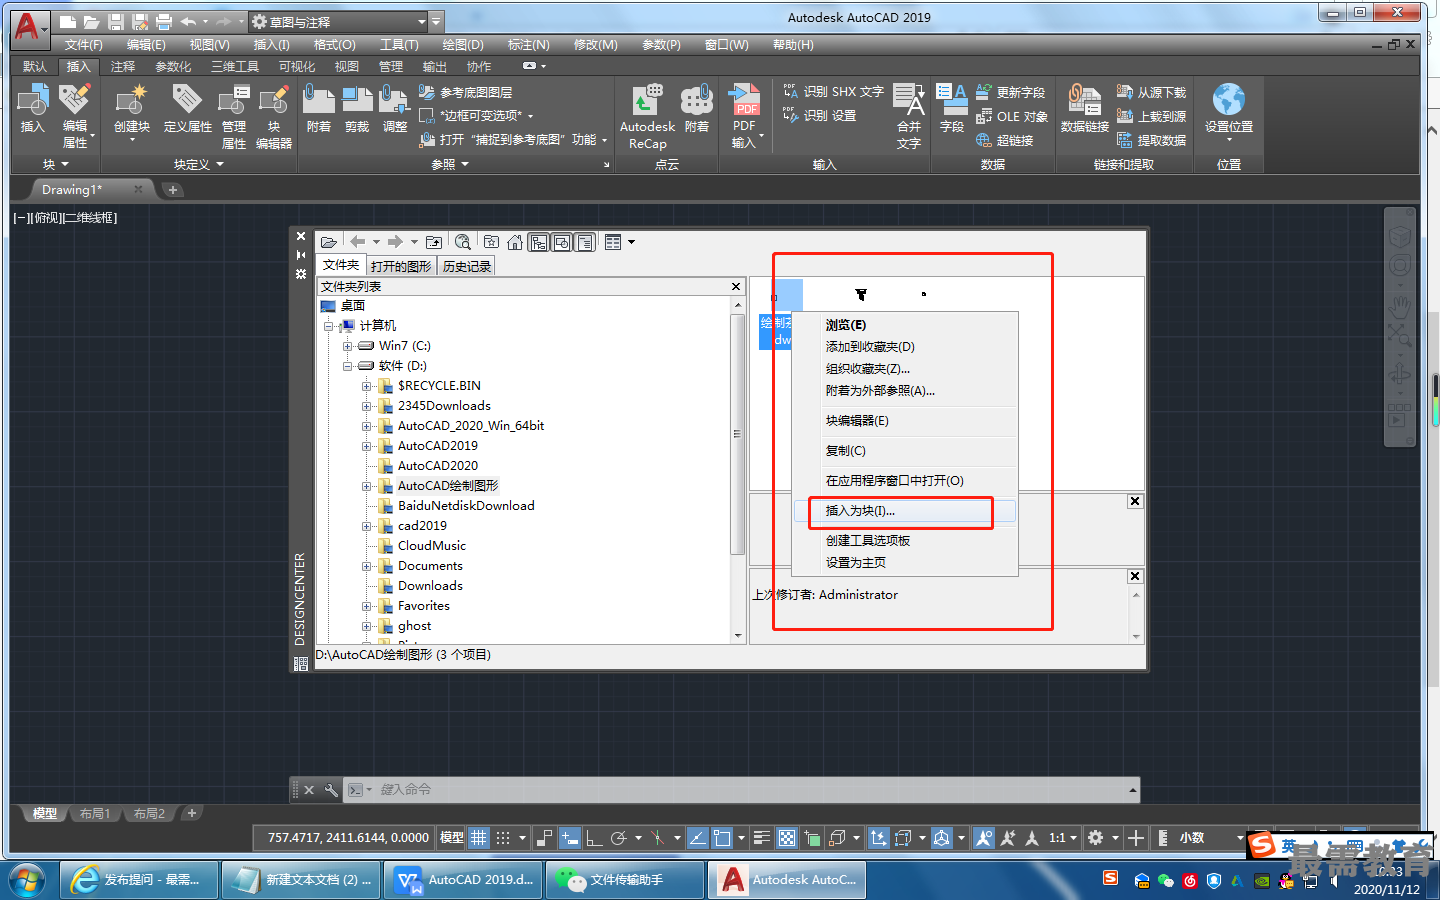1440x900 pixels.
Task: Open the 文件(F) menu
Action: point(84,45)
